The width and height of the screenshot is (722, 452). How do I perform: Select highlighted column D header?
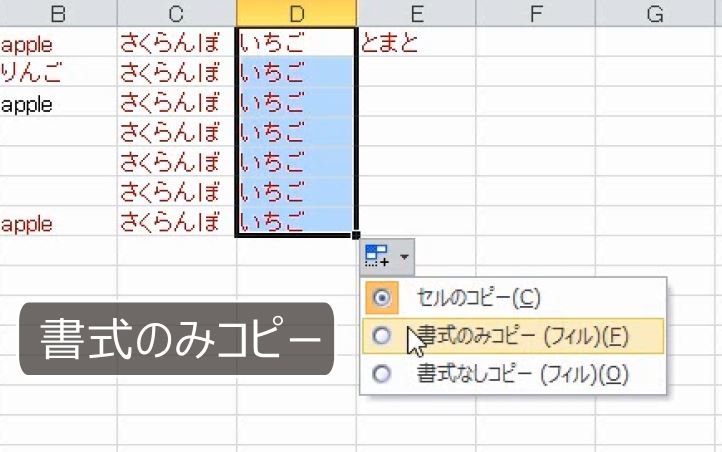pos(297,13)
